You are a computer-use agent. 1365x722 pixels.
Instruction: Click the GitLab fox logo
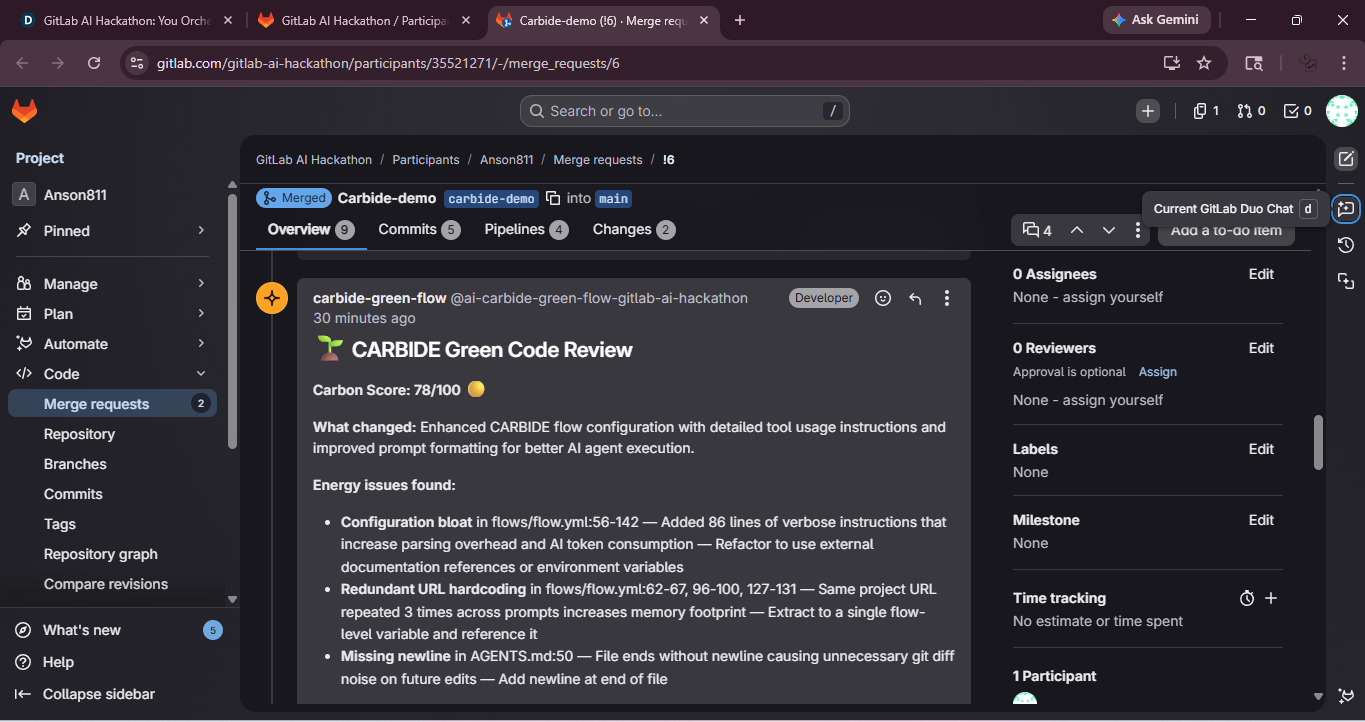click(25, 111)
